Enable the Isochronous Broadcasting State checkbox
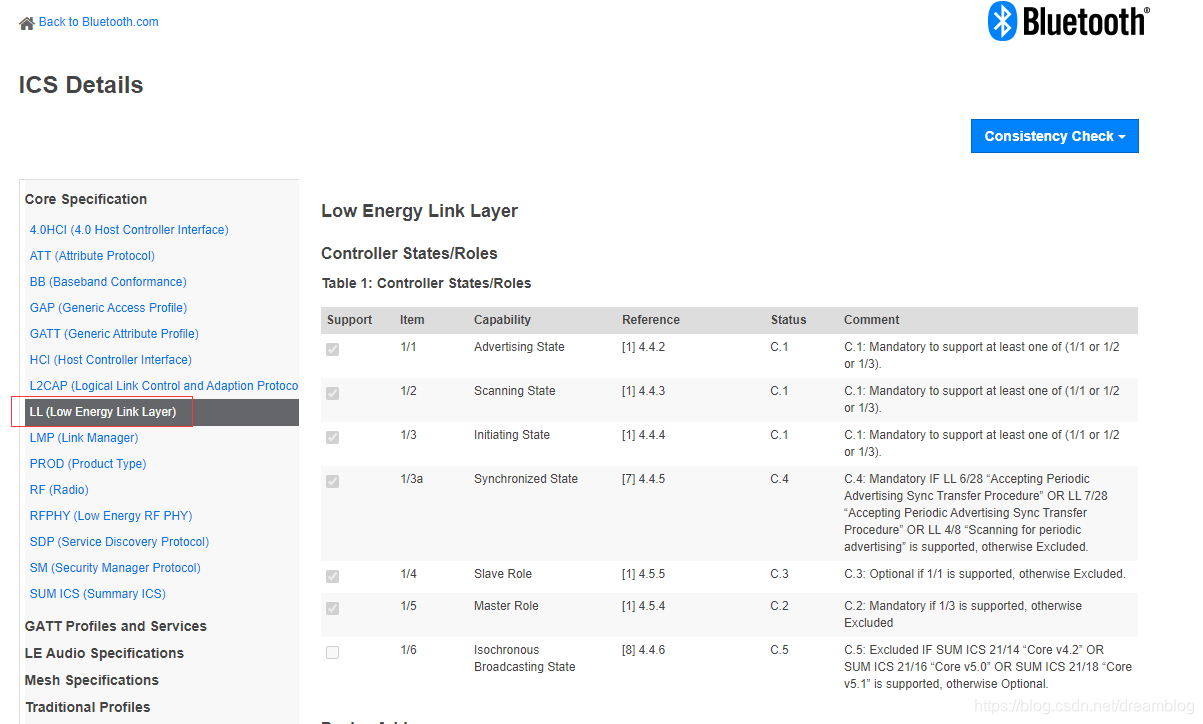Viewport: 1203px width, 724px height. (332, 652)
